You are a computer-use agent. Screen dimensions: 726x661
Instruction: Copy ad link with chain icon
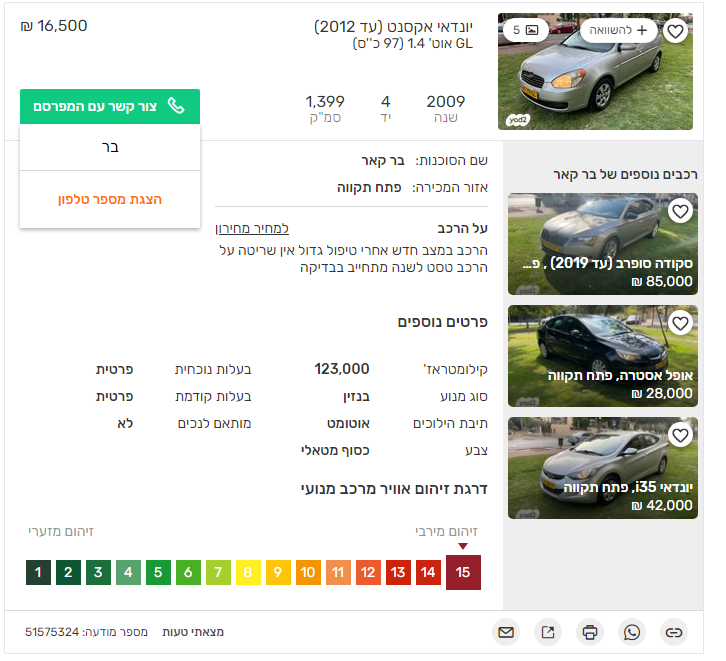coord(674,632)
